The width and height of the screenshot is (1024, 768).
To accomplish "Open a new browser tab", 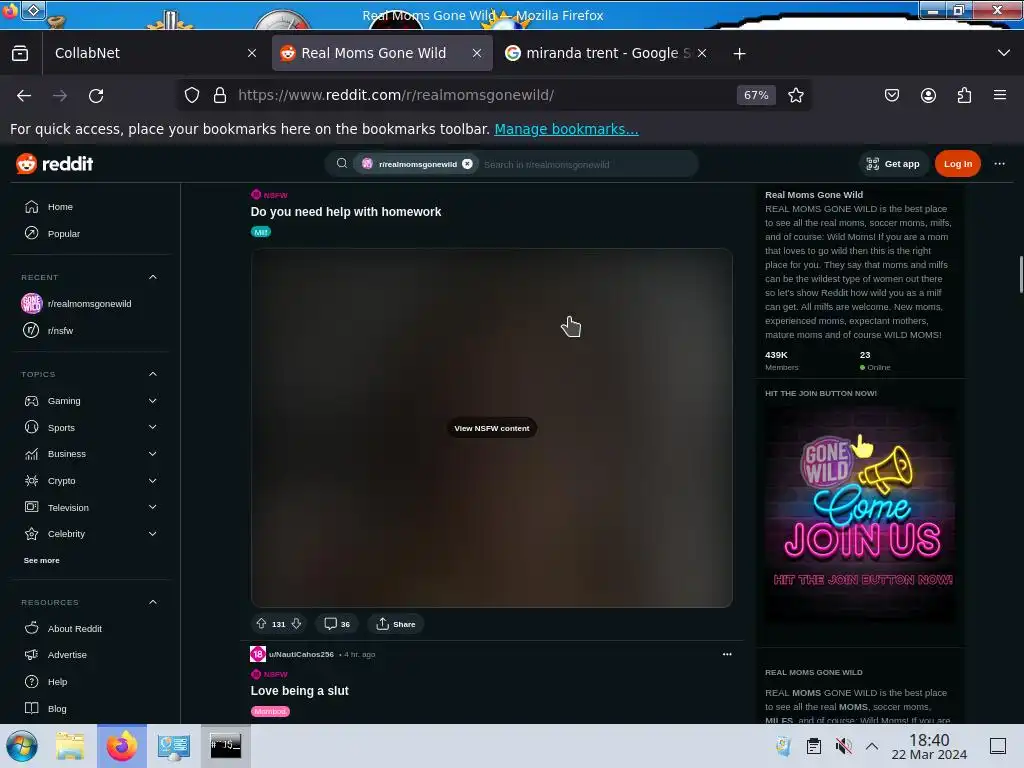I will (x=739, y=54).
